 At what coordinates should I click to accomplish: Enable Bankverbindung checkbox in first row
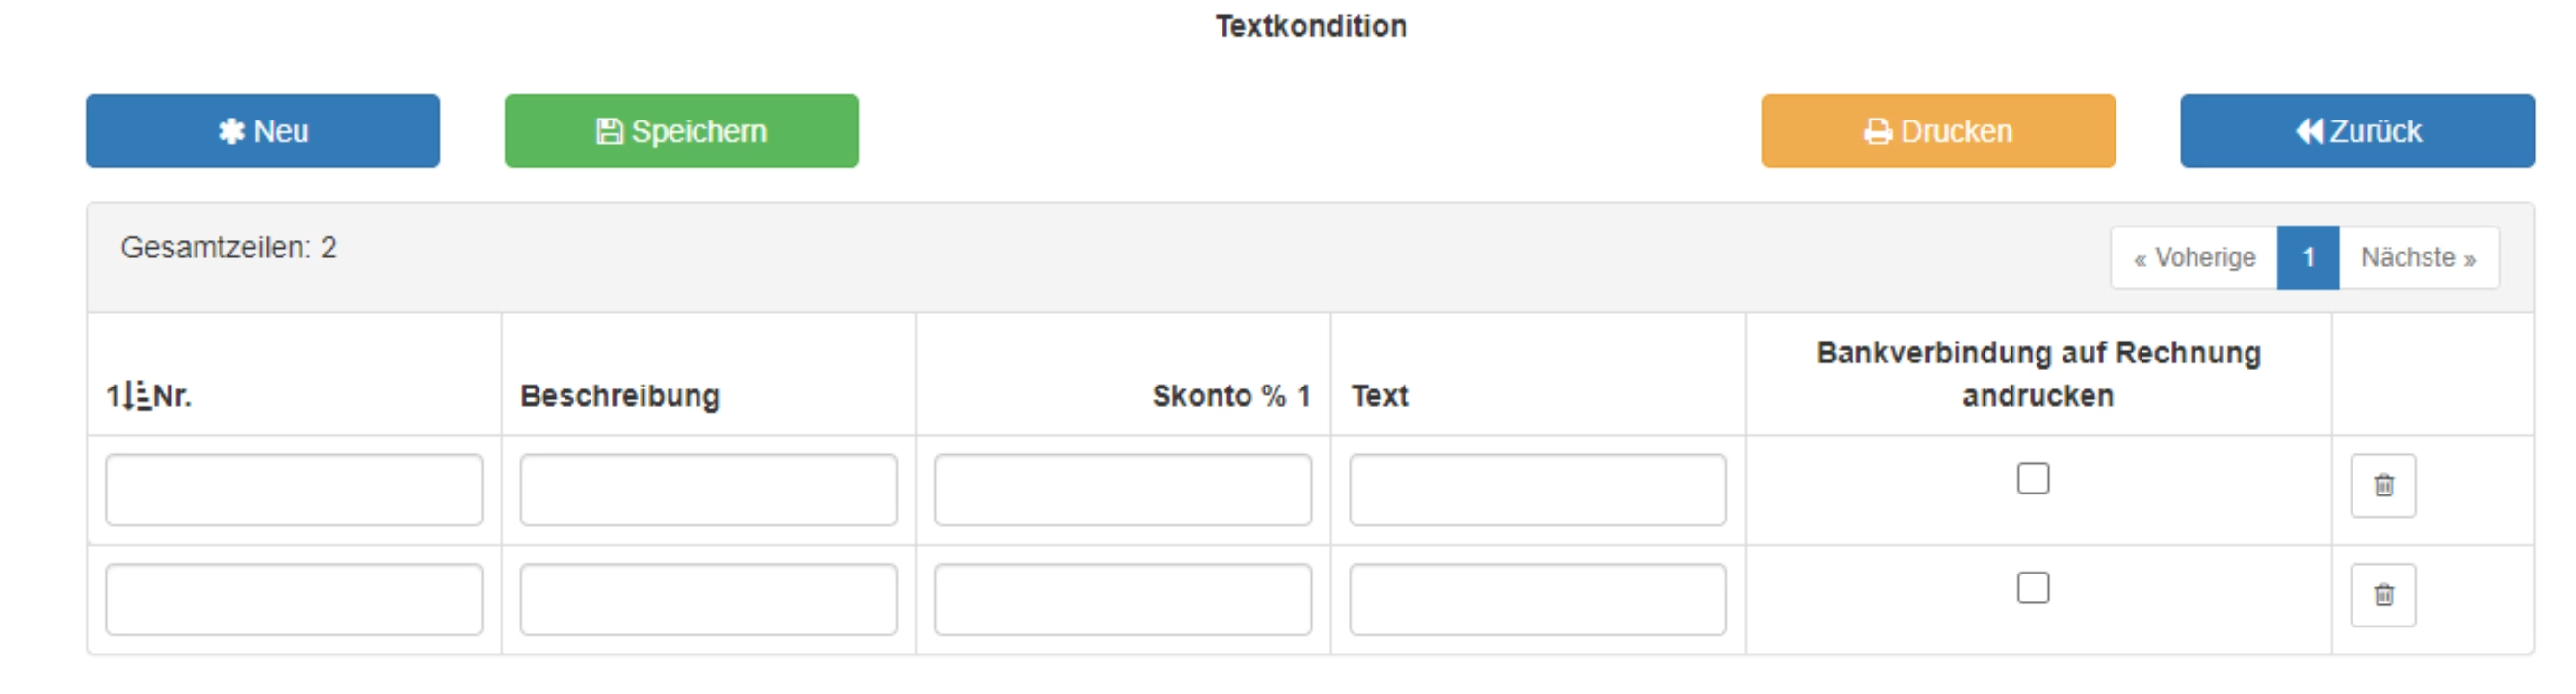click(2033, 479)
